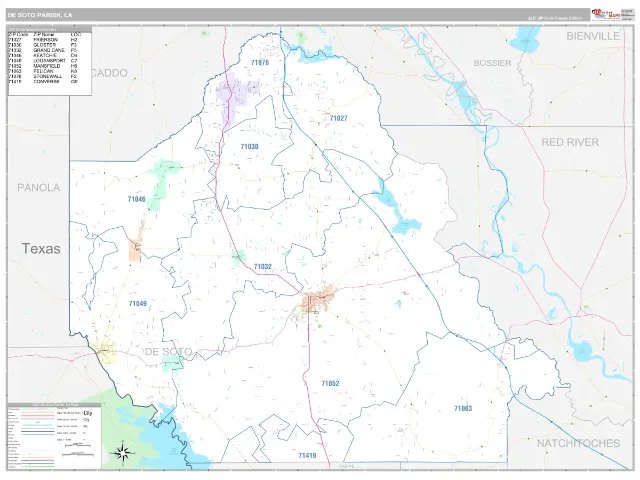Select the 71049 ZIP code label
Screen dimensions: 640x480
click(x=138, y=304)
